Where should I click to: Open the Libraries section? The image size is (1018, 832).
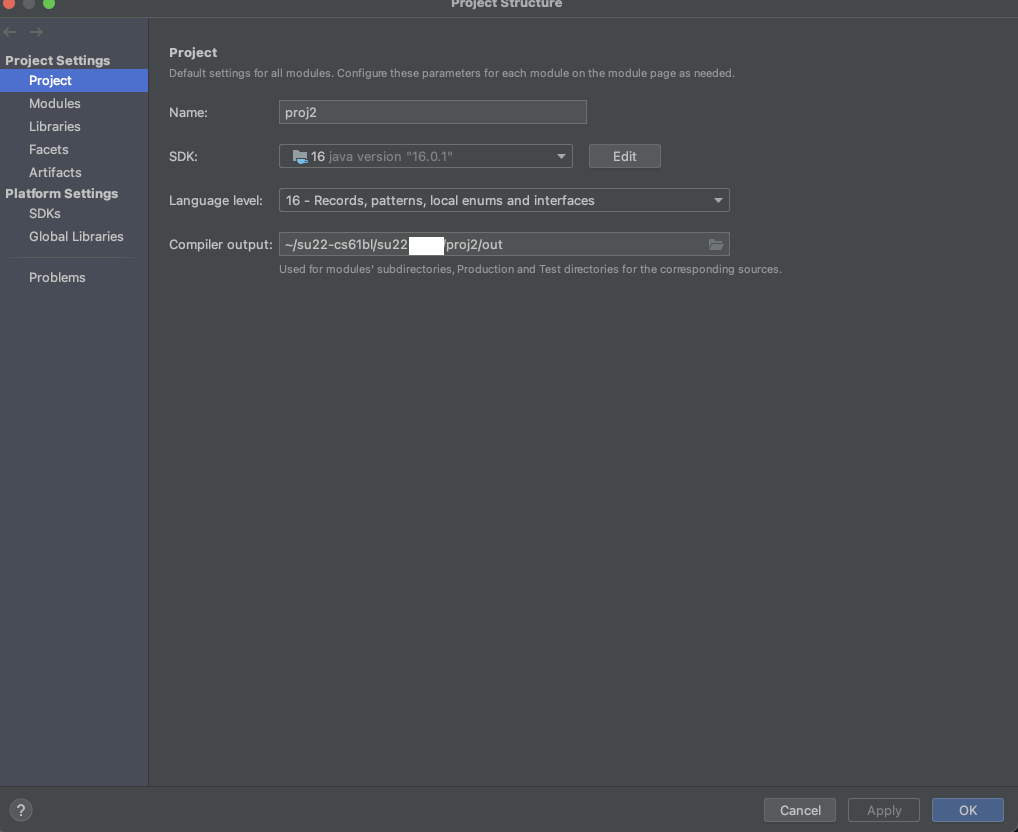pyautogui.click(x=55, y=127)
